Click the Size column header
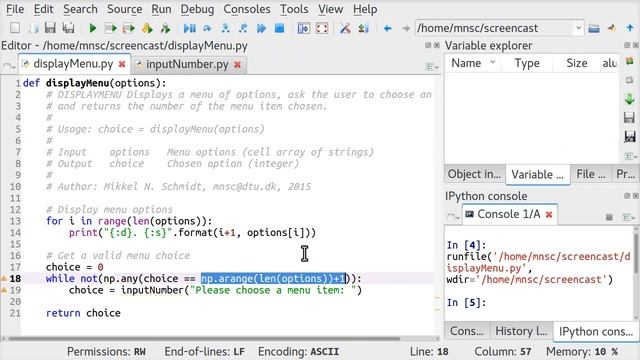The image size is (640, 360). (577, 63)
